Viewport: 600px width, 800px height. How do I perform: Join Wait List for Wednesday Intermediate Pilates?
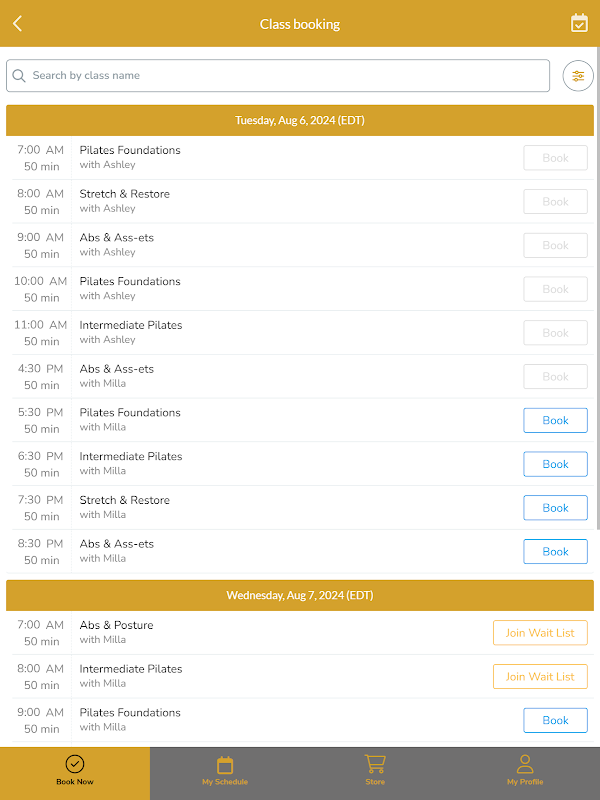pyautogui.click(x=540, y=677)
